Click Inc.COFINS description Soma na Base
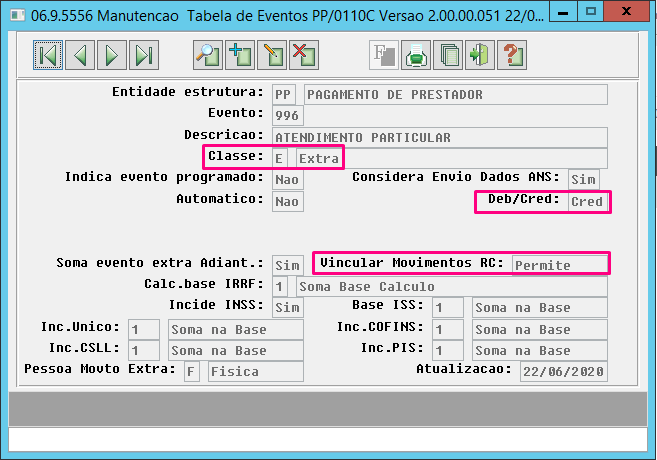This screenshot has width=657, height=460. click(x=540, y=330)
